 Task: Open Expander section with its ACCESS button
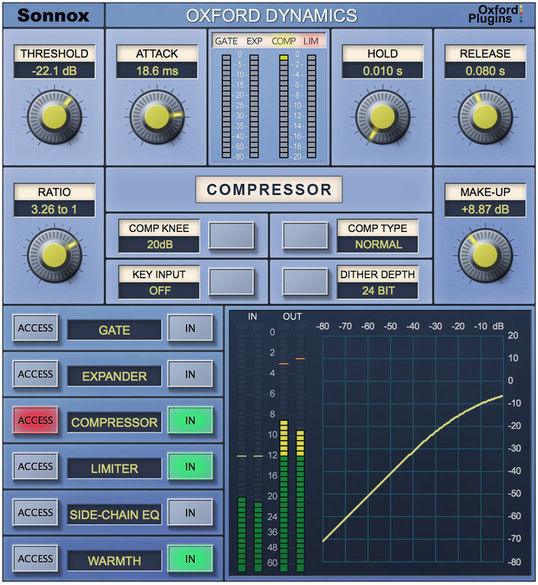35,374
